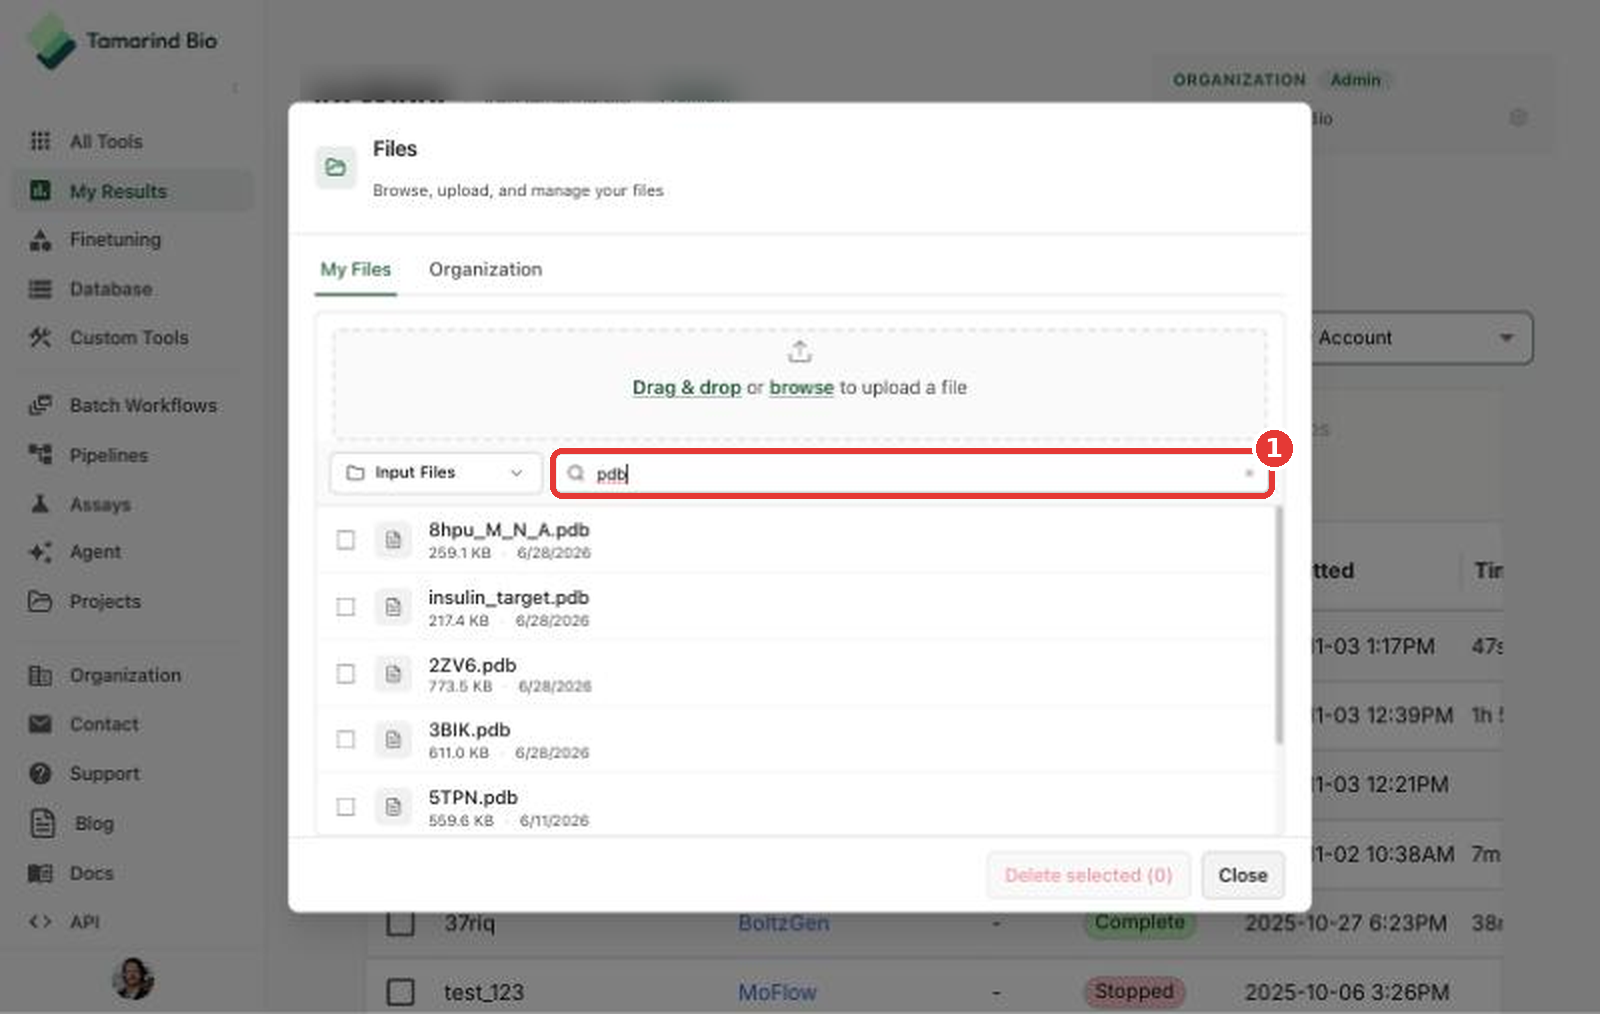The width and height of the screenshot is (1600, 1014).
Task: Select the test_123 row checkbox in background table
Action: click(x=400, y=992)
